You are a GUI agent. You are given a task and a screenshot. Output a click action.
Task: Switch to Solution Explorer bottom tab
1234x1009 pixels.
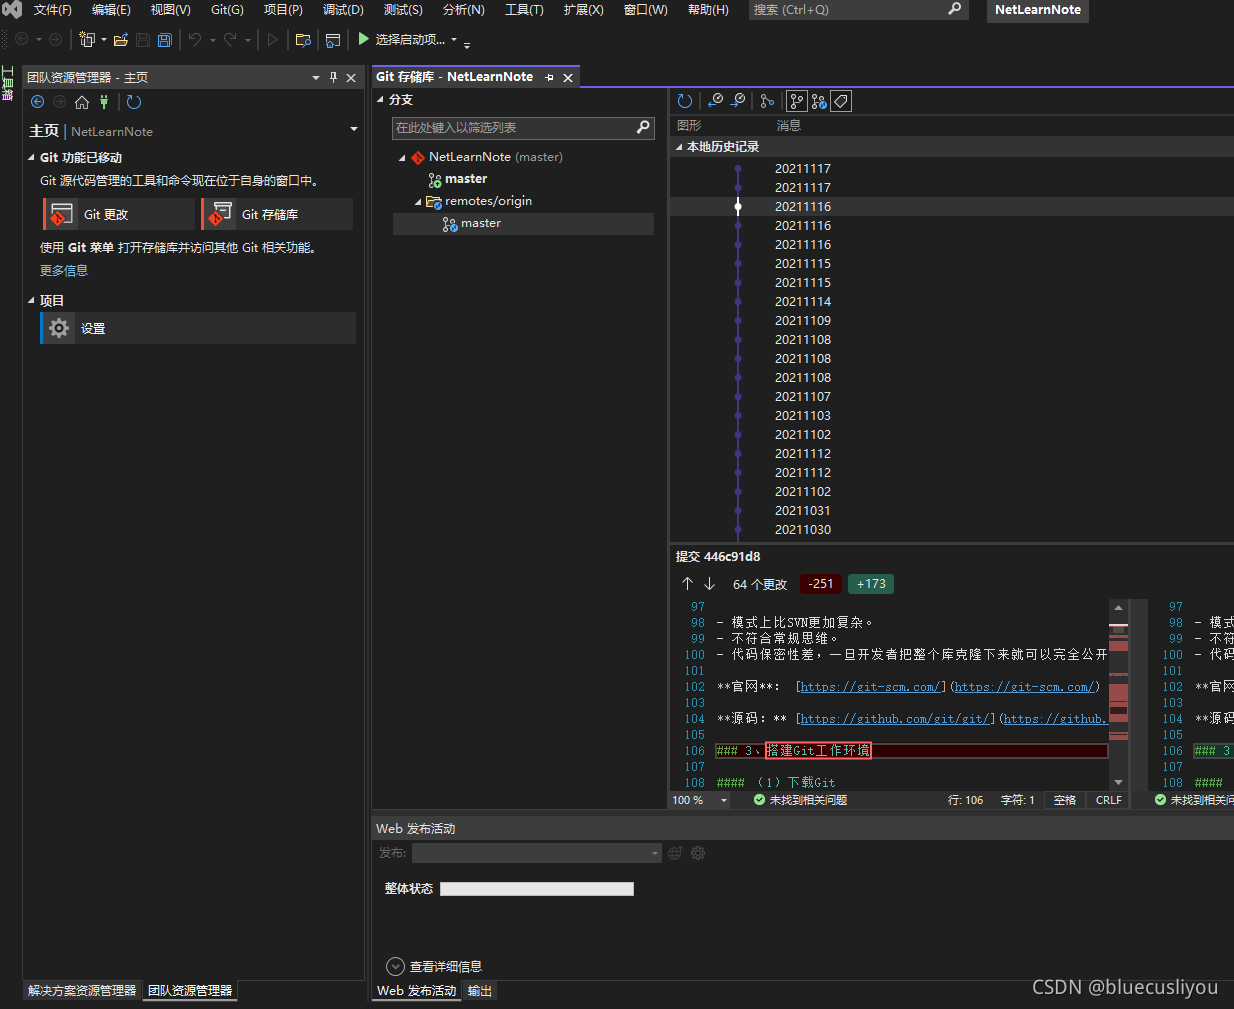coord(82,991)
